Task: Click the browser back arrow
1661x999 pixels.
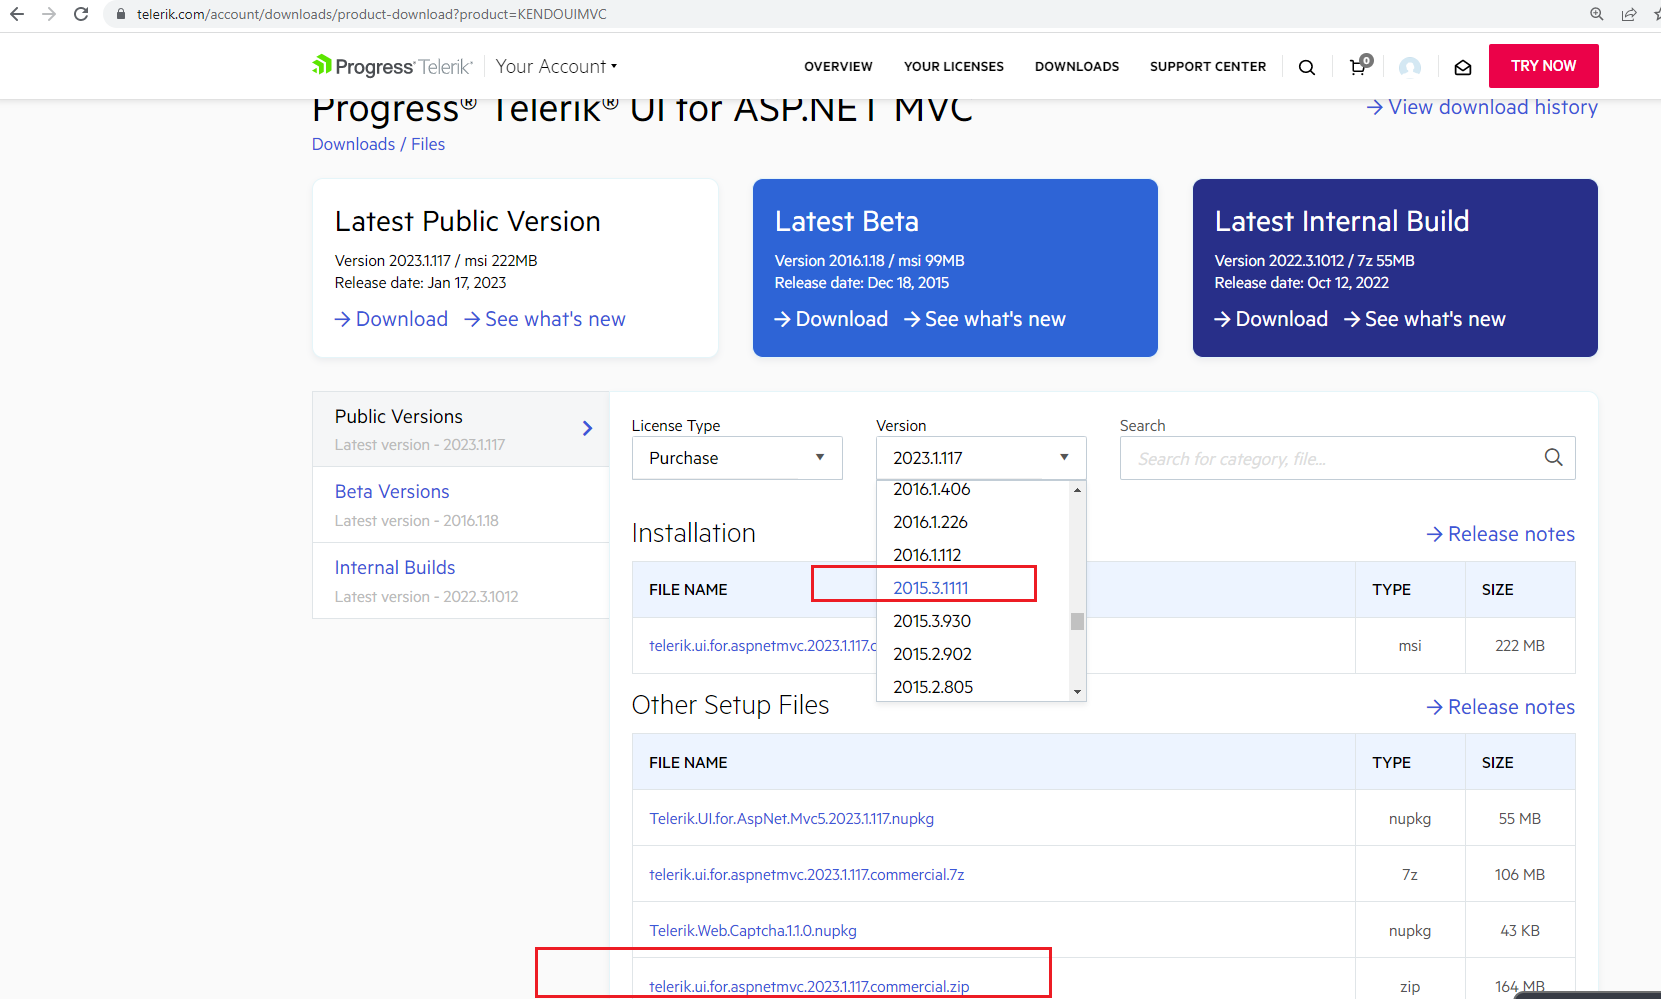Action: pyautogui.click(x=17, y=14)
